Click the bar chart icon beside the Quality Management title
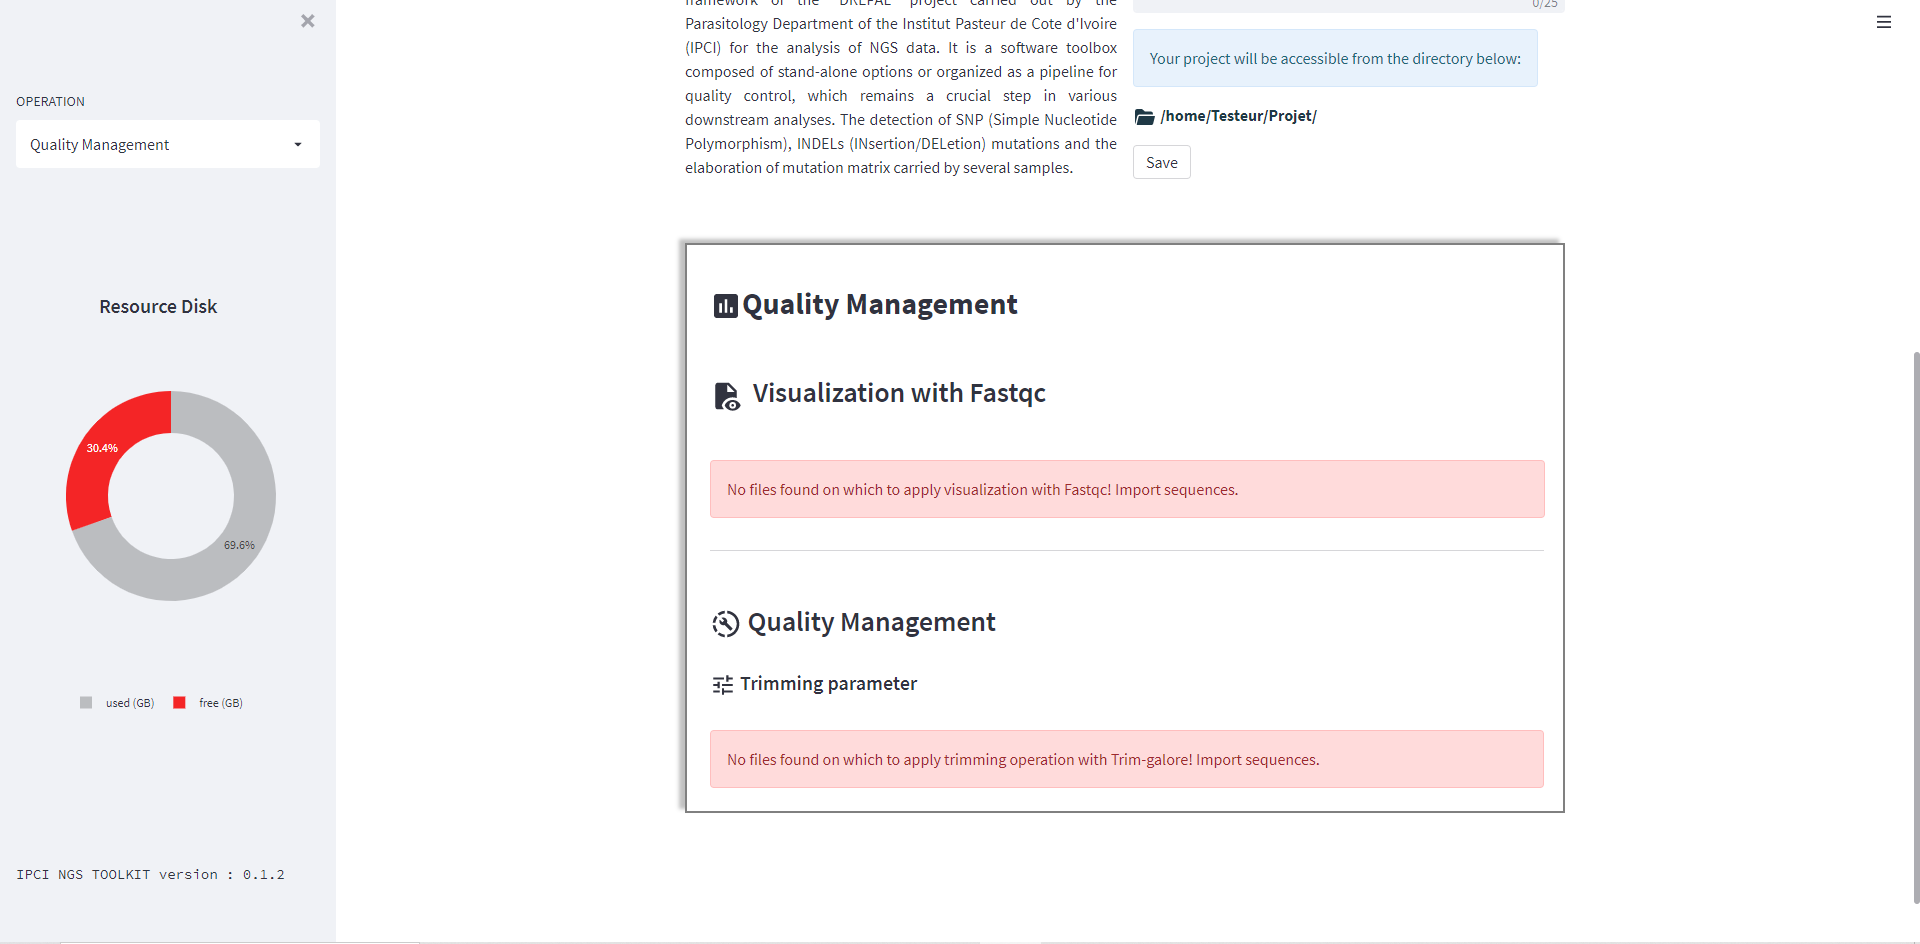1920x944 pixels. 725,306
